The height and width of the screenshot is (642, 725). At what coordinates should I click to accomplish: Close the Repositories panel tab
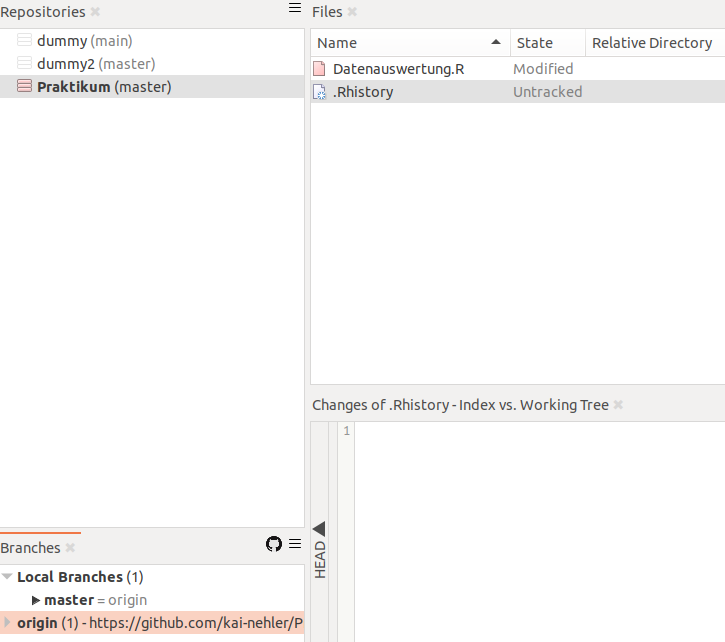[95, 12]
